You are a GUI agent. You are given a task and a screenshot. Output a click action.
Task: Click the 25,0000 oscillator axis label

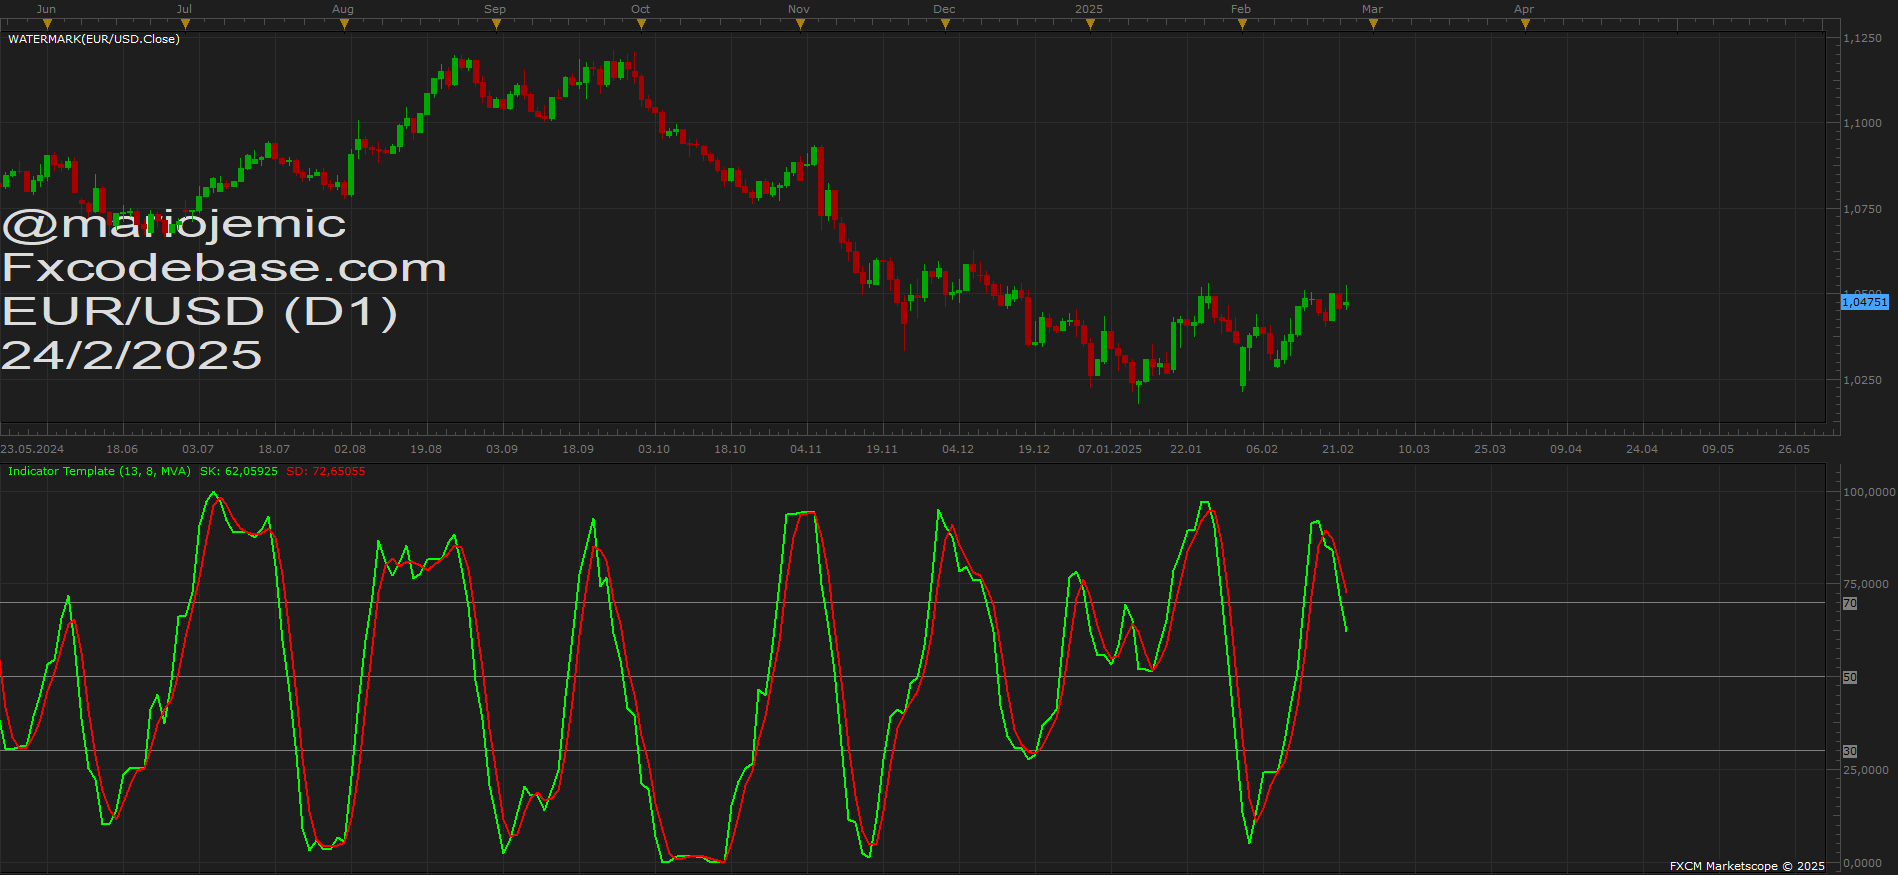point(1866,770)
